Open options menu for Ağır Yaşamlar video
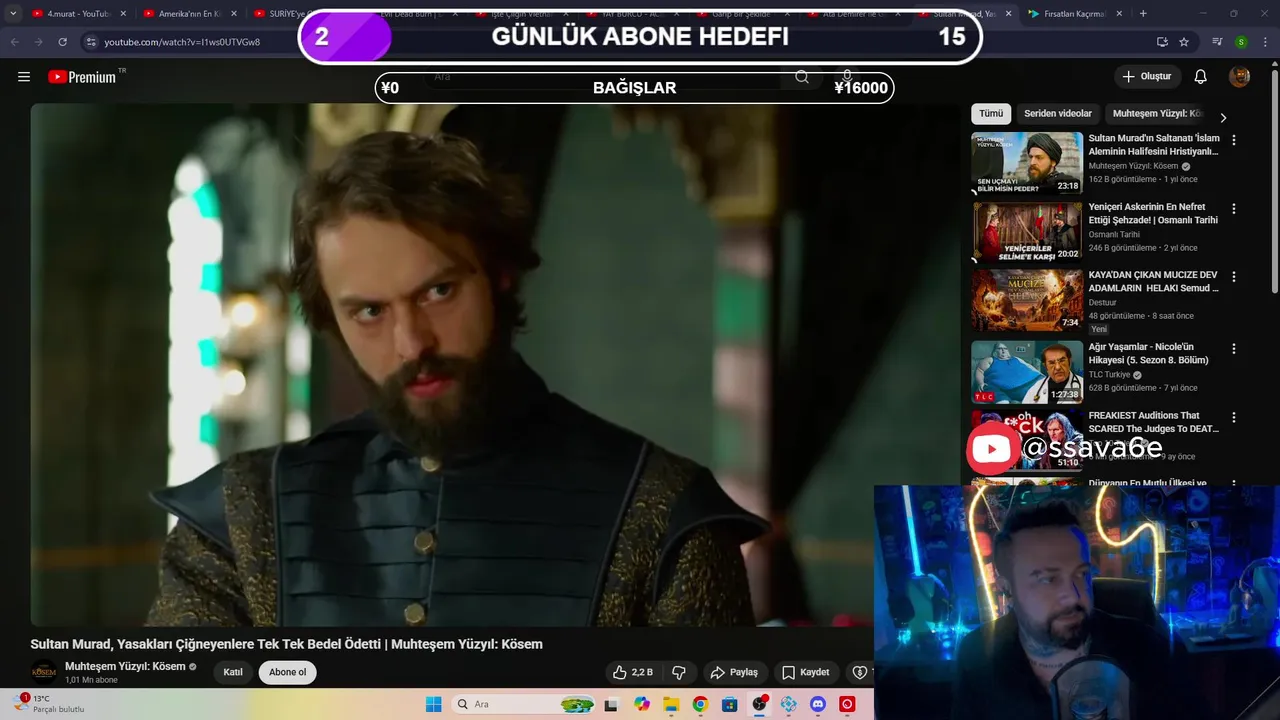Viewport: 1280px width, 720px height. tap(1234, 349)
